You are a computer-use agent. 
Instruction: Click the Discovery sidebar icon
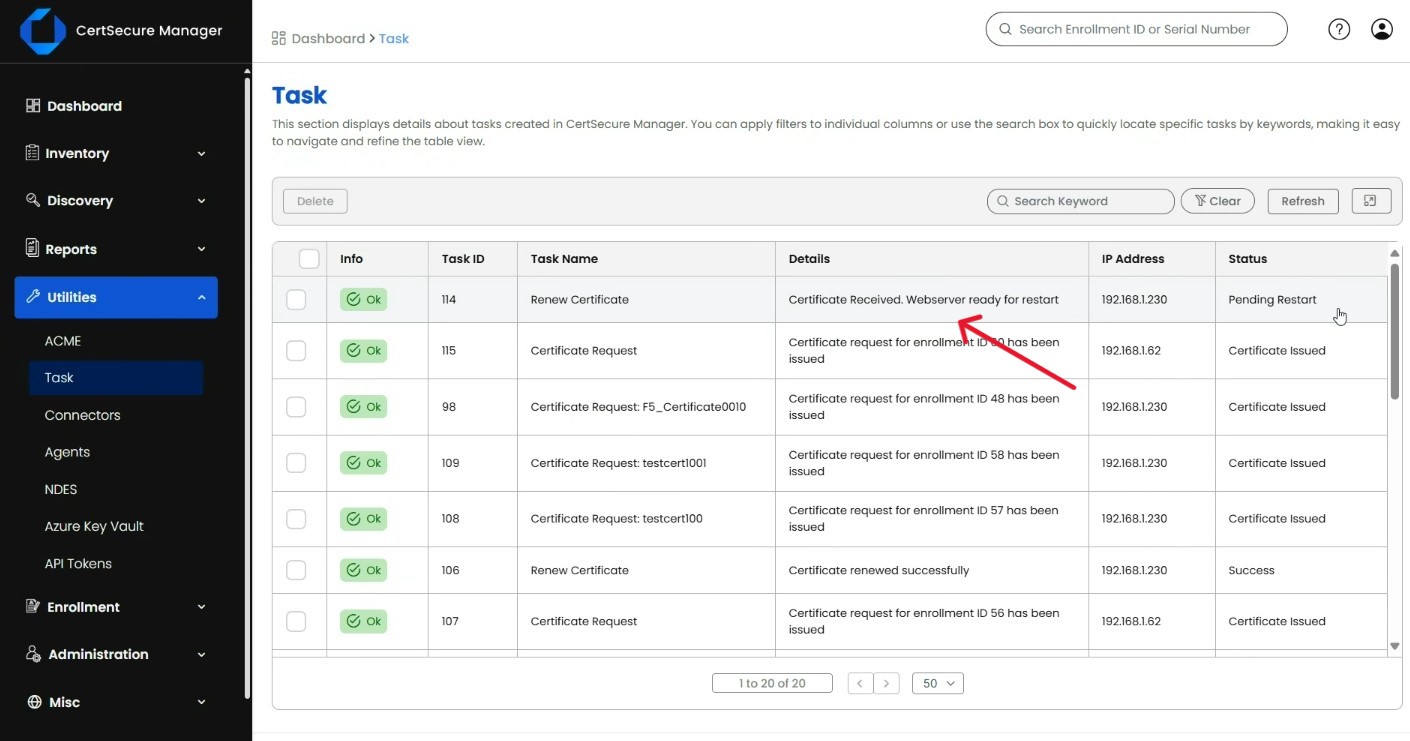point(33,200)
